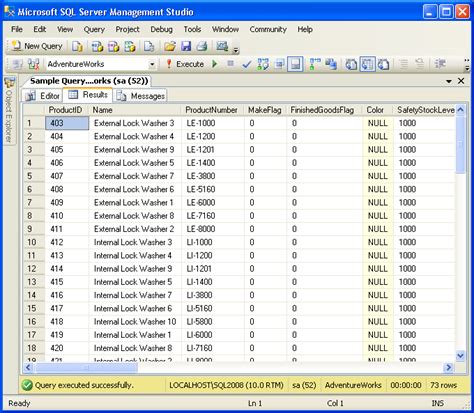
Task: Click the vertical scrollbar up arrow
Action: tap(460, 110)
